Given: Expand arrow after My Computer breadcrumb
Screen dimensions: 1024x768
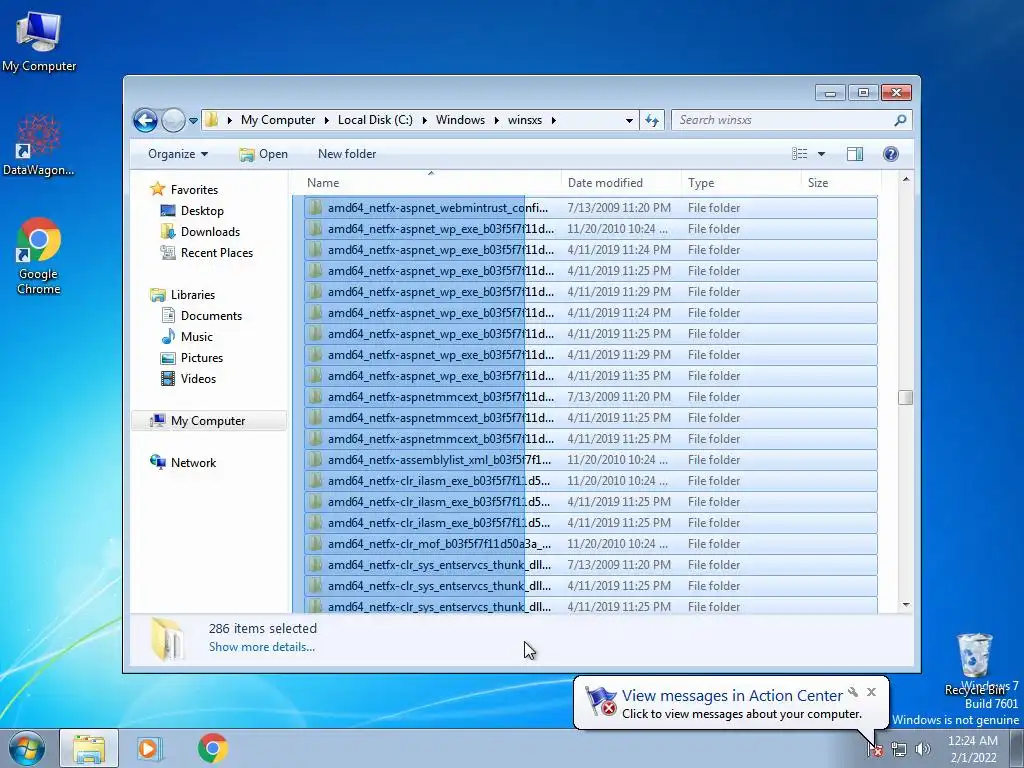Looking at the screenshot, I should pyautogui.click(x=327, y=120).
